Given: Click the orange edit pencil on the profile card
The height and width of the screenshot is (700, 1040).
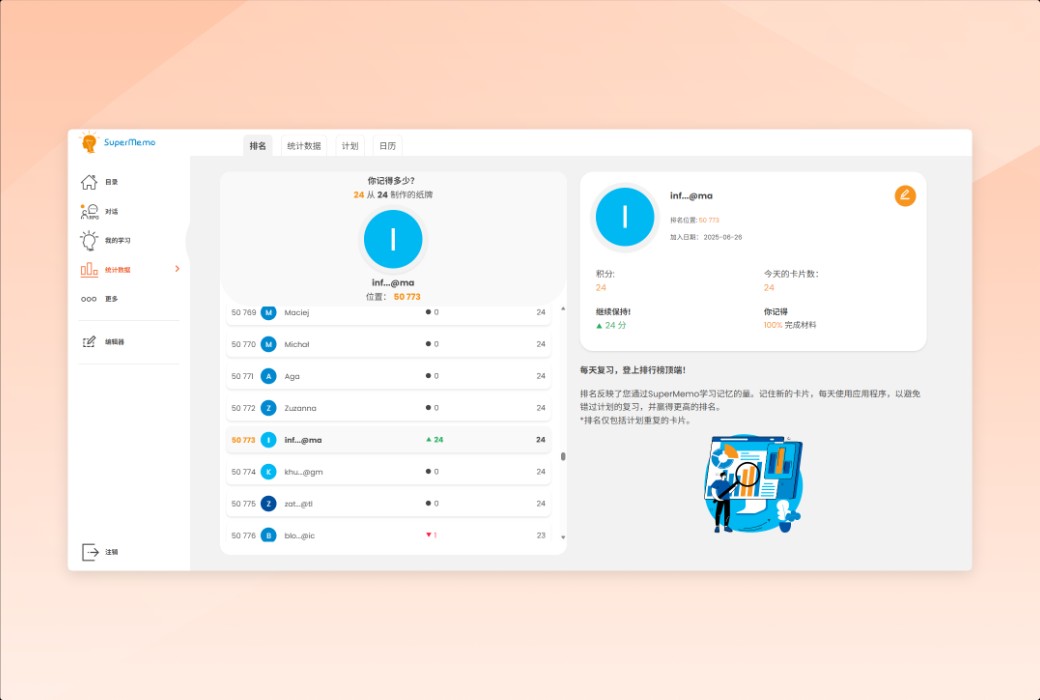Looking at the screenshot, I should (x=905, y=196).
